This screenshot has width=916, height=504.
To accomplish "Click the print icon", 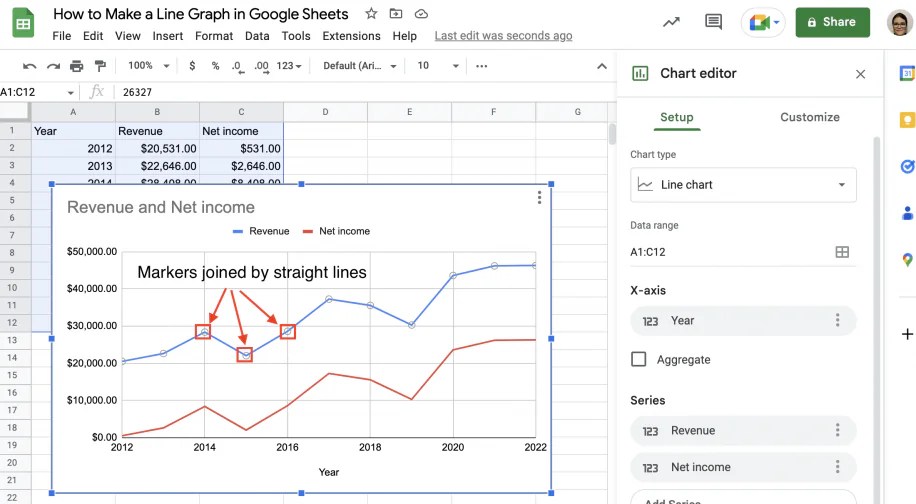I will click(x=76, y=66).
